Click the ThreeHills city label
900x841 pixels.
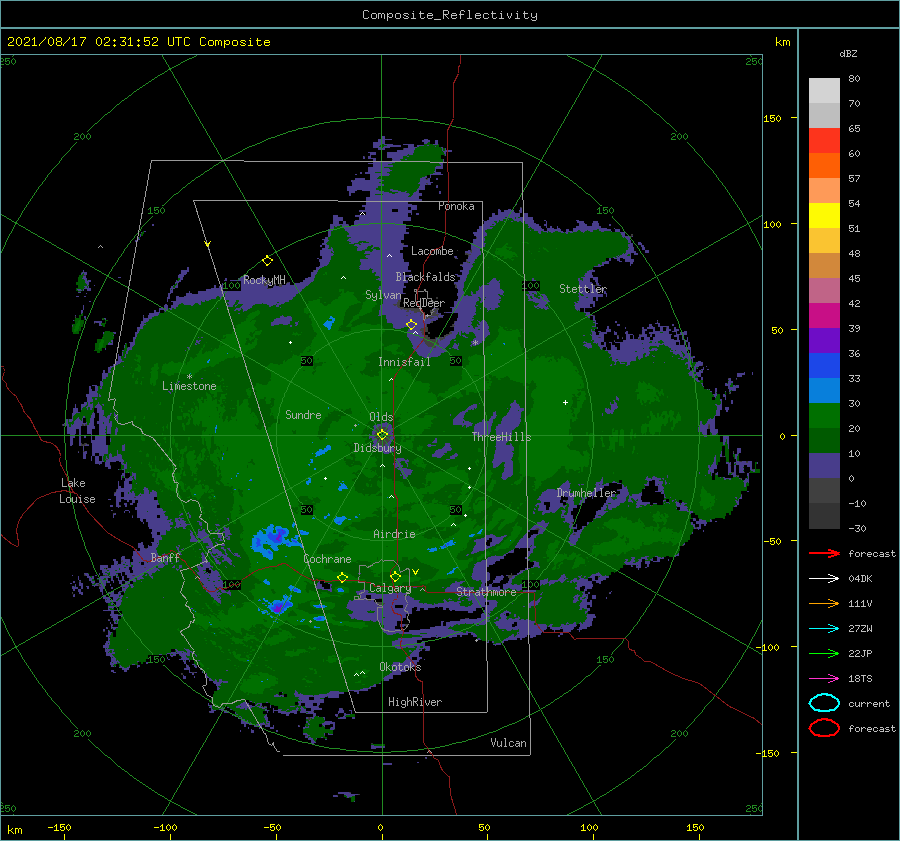pos(502,437)
